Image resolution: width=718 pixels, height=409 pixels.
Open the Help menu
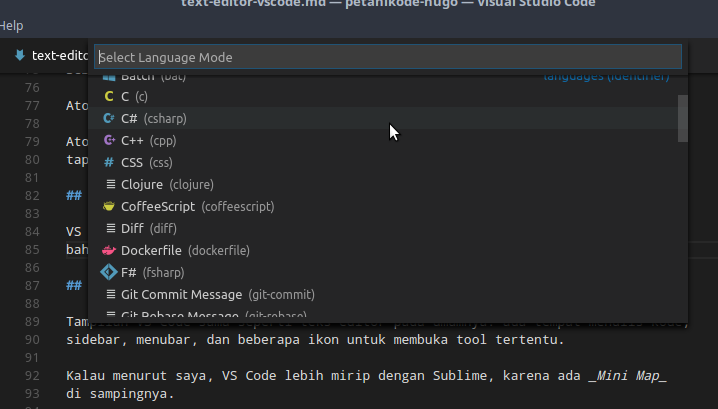point(11,26)
